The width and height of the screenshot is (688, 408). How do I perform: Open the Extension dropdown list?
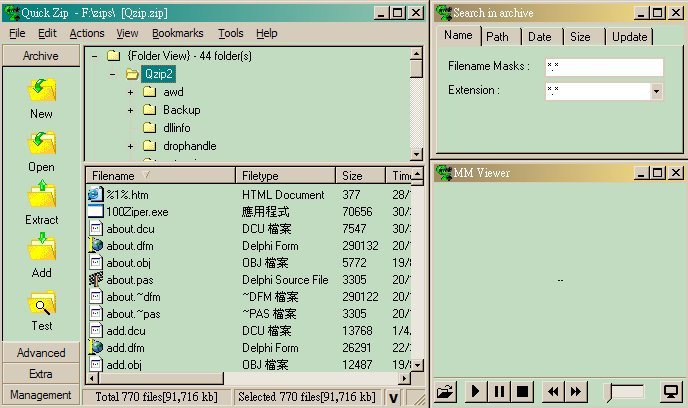(656, 91)
